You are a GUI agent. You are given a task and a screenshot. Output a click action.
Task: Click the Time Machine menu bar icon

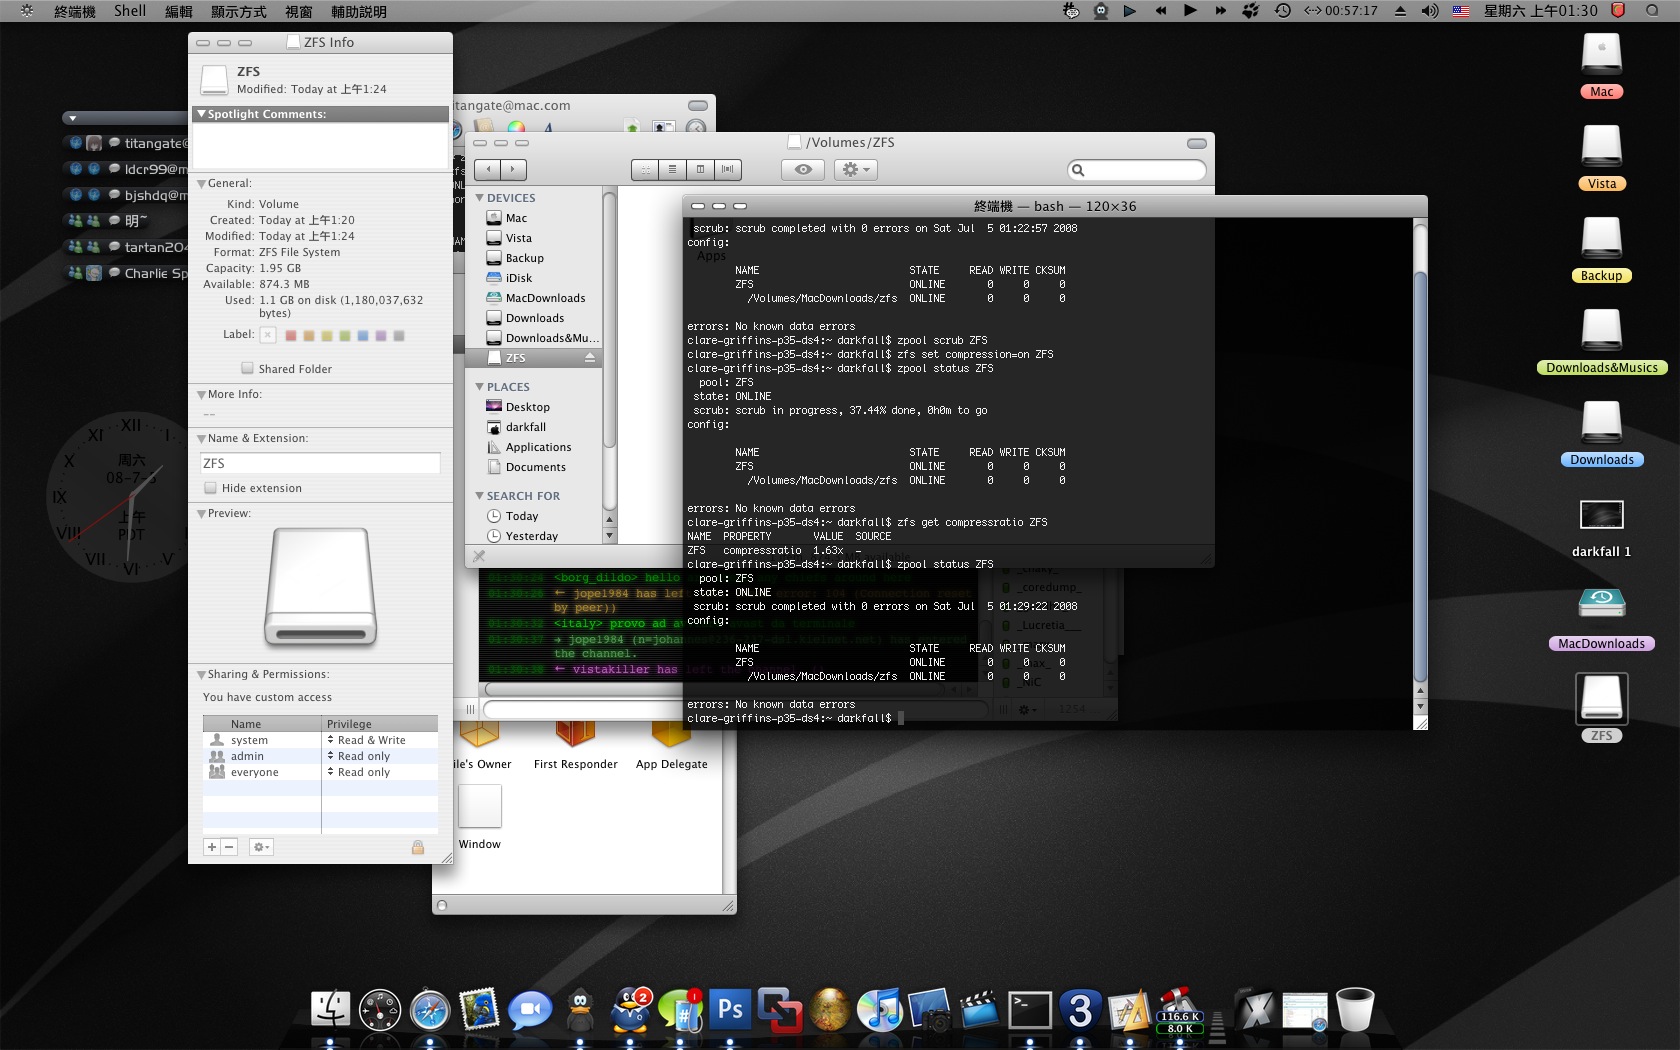tap(1283, 11)
